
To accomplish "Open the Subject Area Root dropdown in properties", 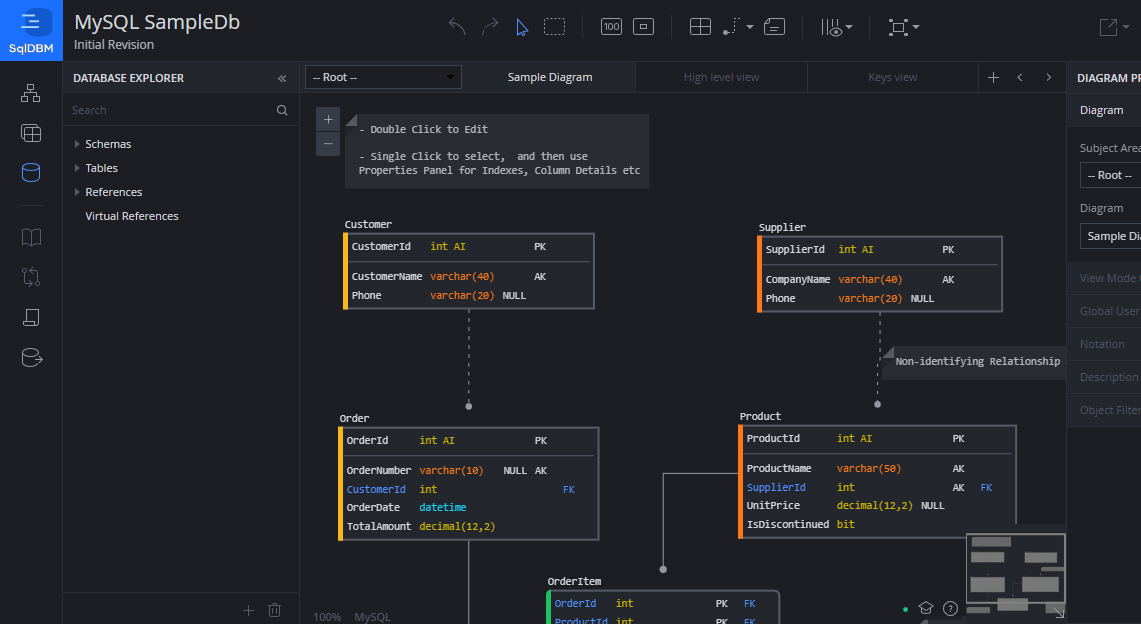I will (x=1110, y=175).
